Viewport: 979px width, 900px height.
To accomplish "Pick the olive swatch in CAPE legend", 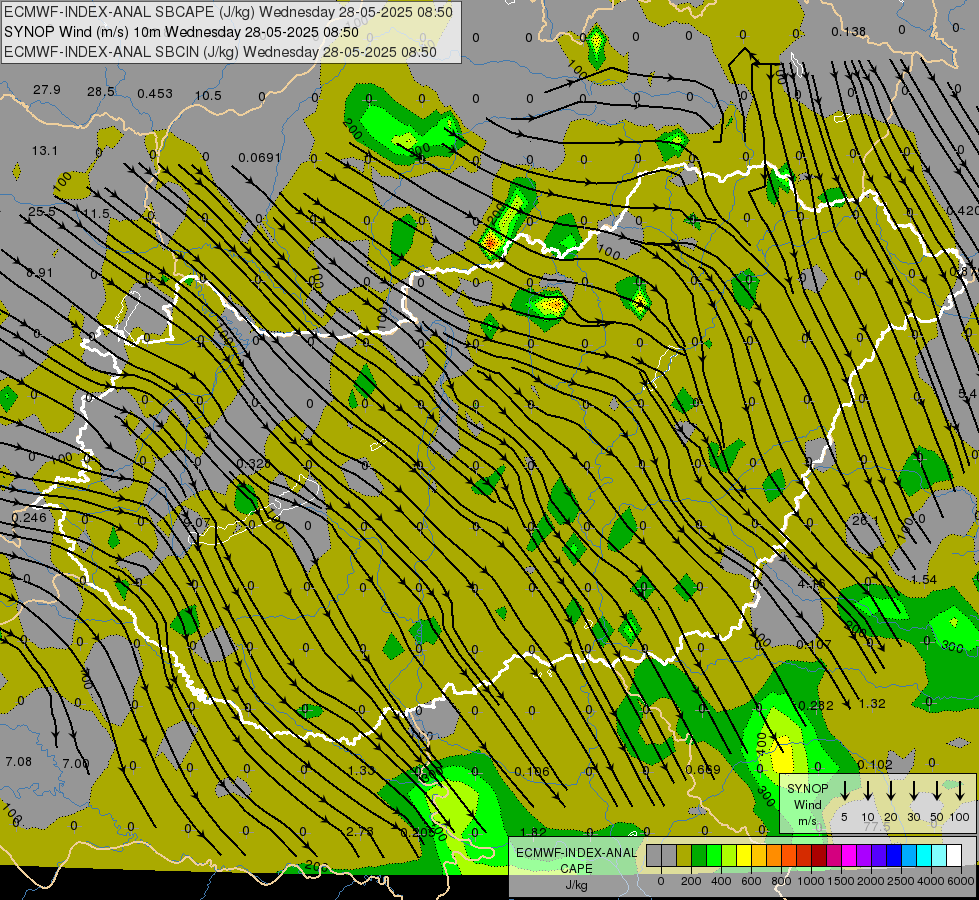I will pos(684,856).
